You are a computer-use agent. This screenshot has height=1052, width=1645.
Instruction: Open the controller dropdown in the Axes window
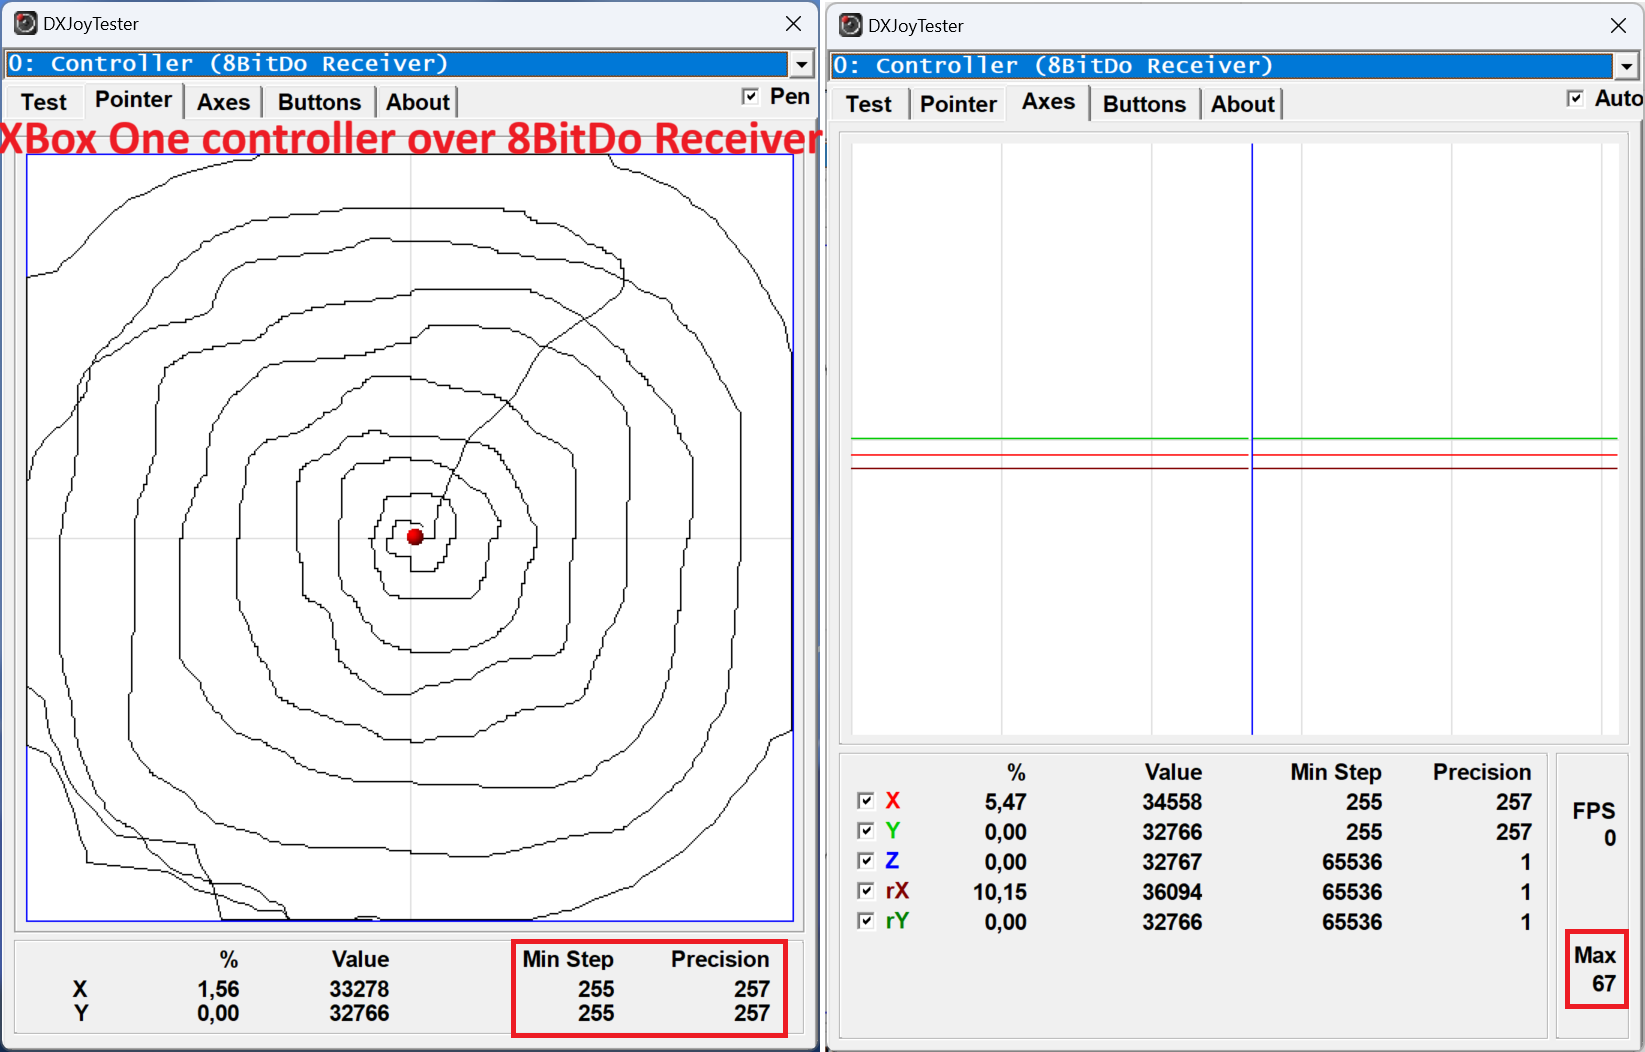tap(1626, 66)
